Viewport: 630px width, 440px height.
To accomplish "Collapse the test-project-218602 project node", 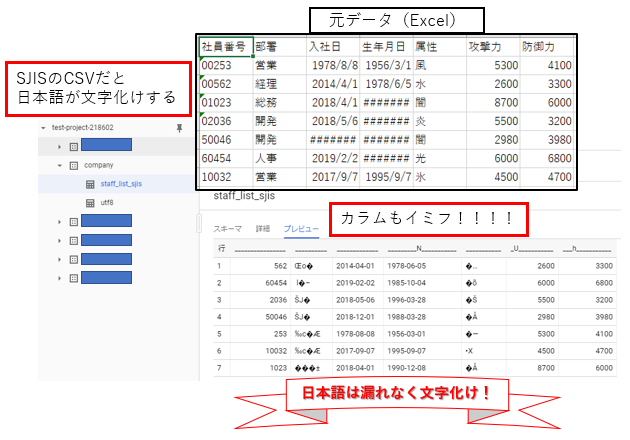I will tap(43, 128).
